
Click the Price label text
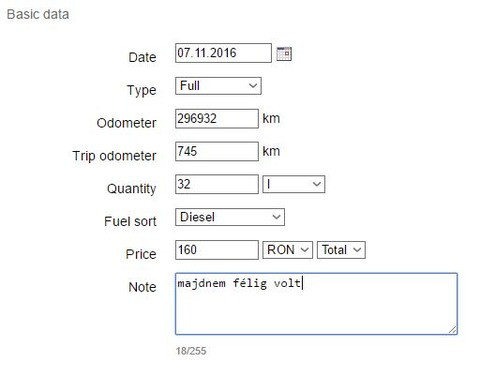pos(141,254)
